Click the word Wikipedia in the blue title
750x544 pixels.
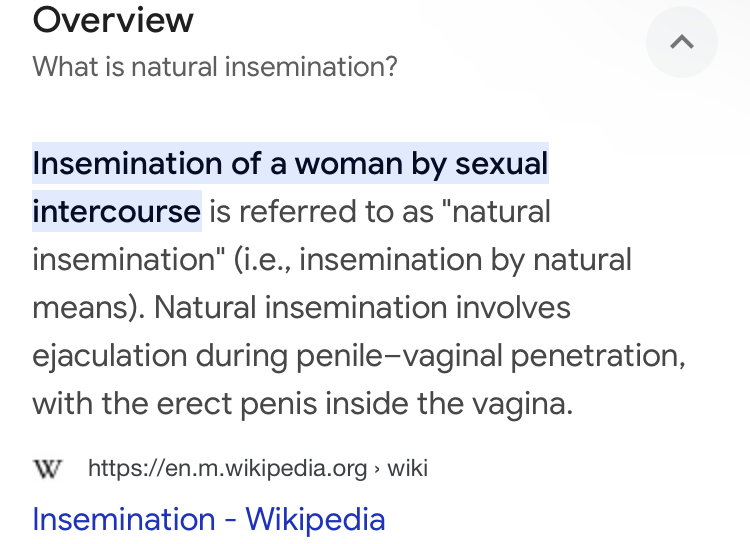(x=315, y=519)
